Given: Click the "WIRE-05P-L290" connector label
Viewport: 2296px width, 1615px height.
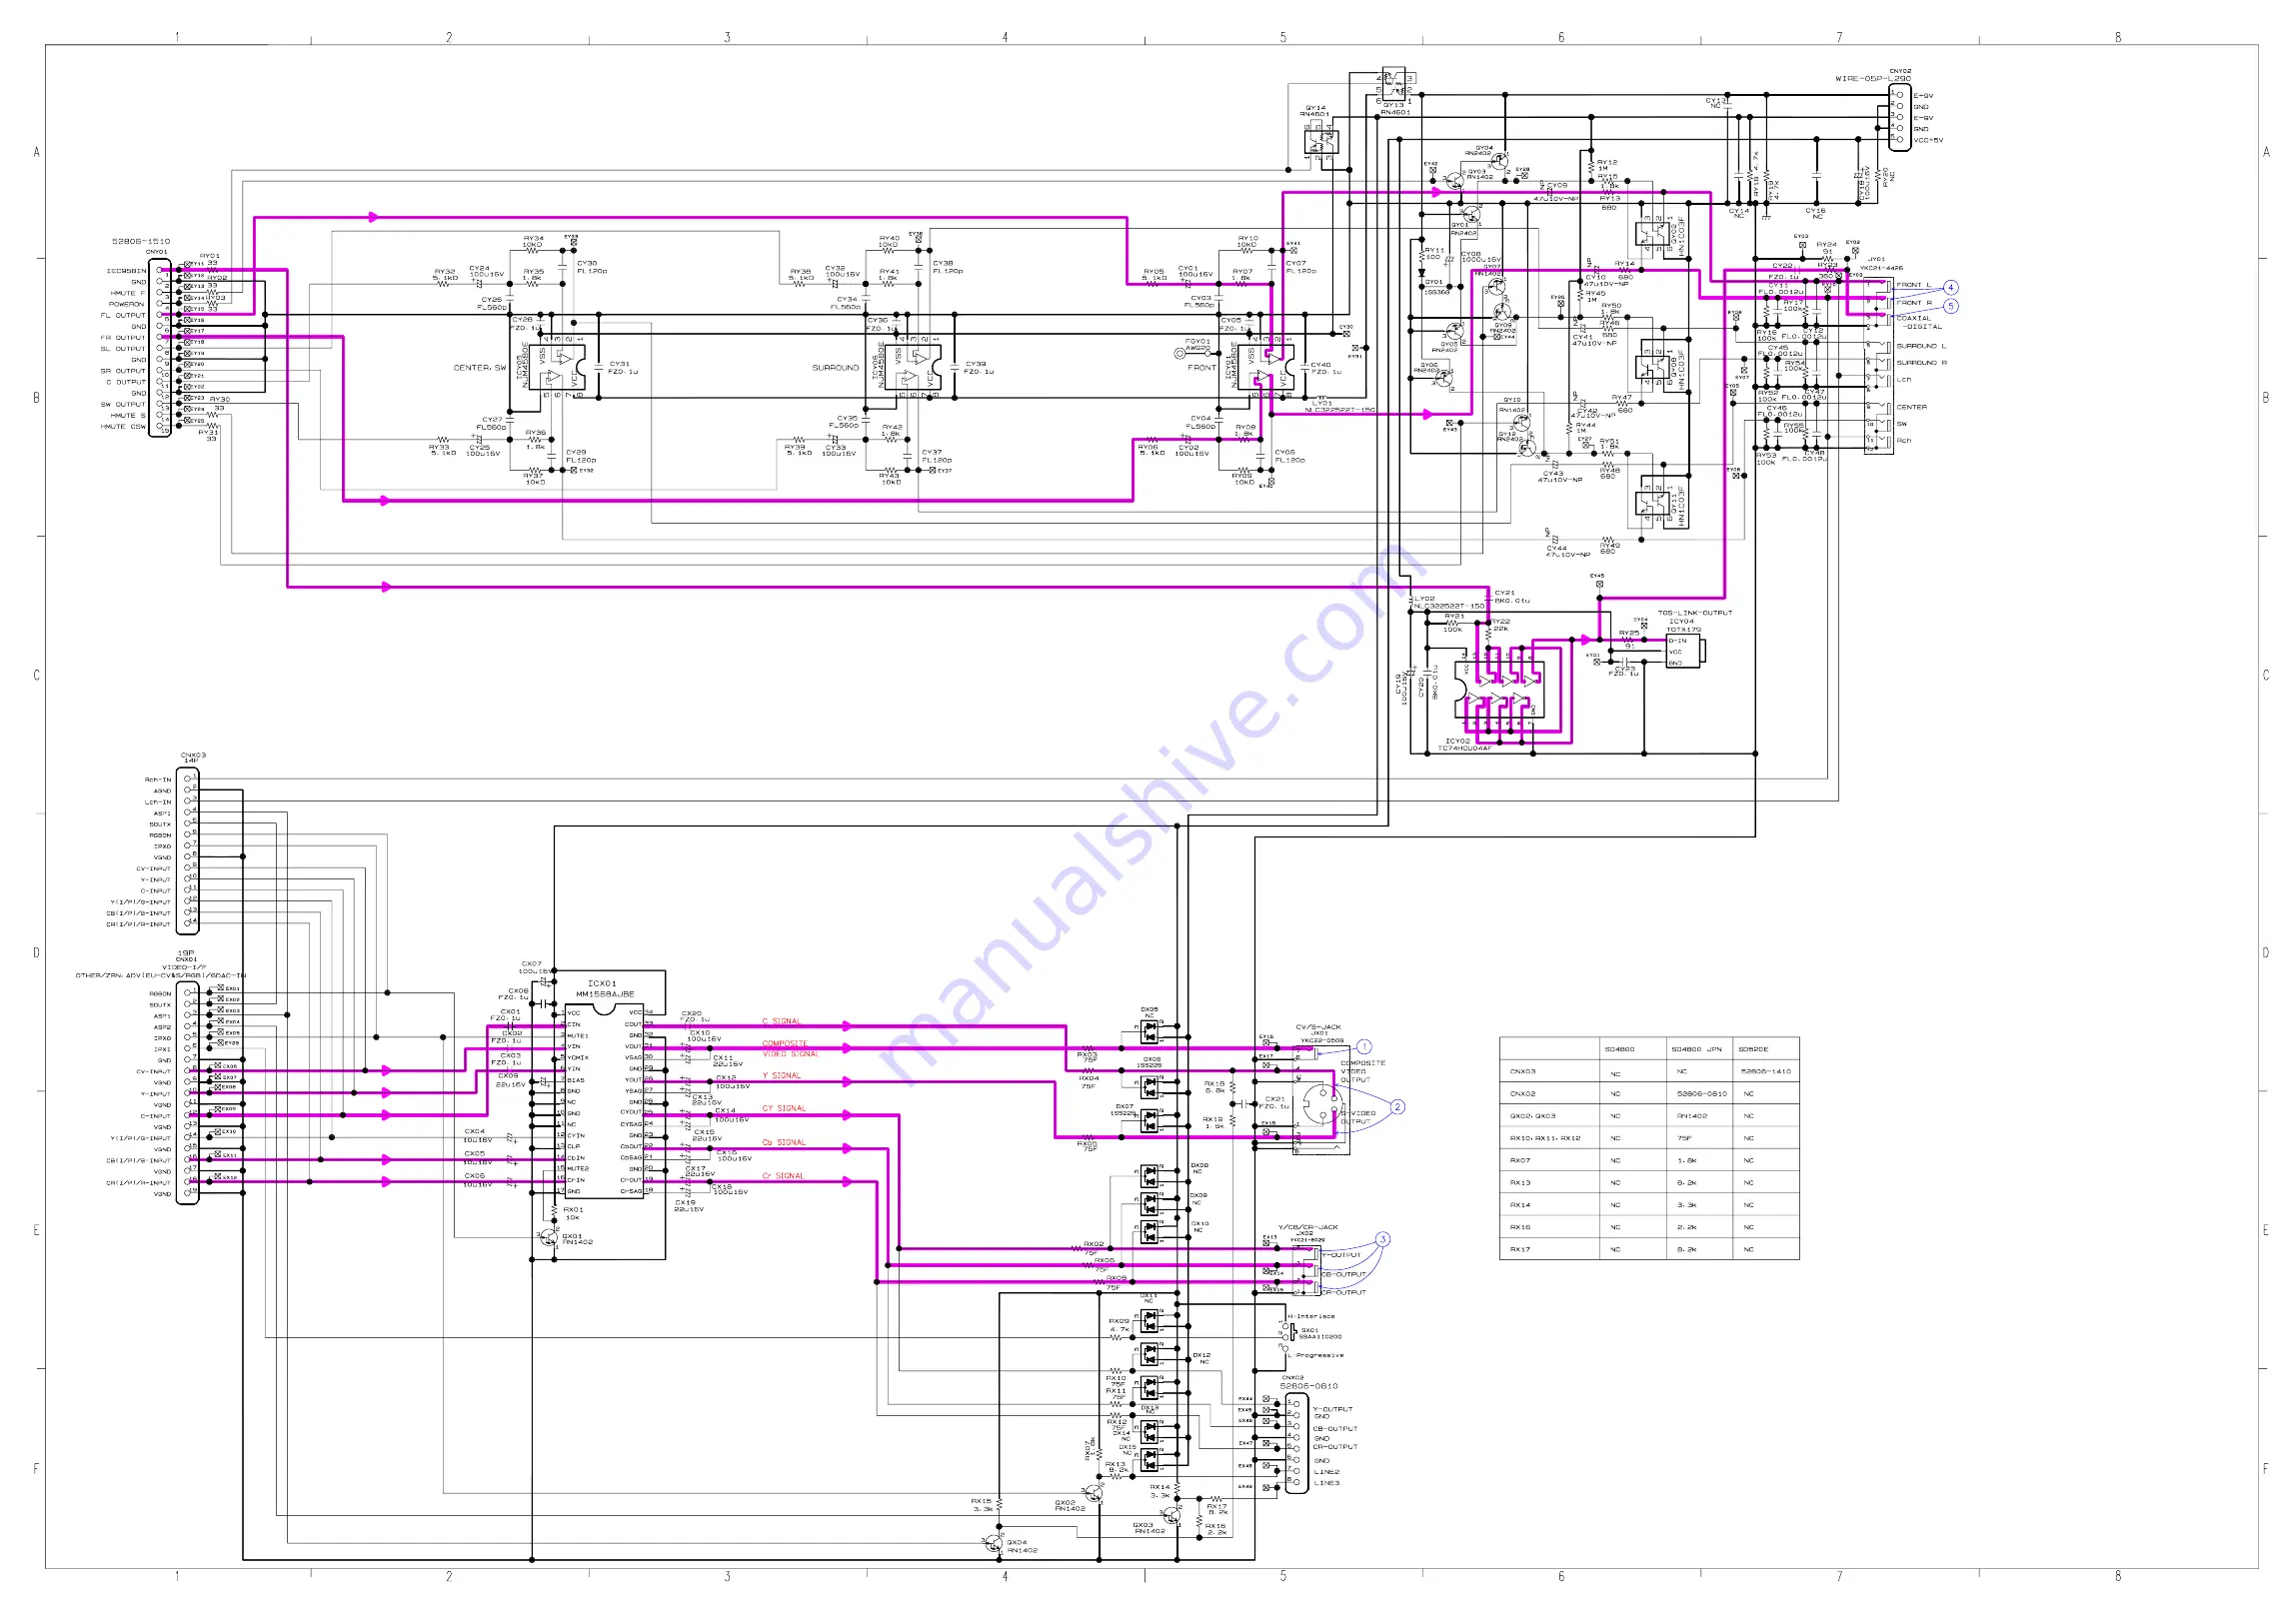Looking at the screenshot, I should coord(1872,78).
